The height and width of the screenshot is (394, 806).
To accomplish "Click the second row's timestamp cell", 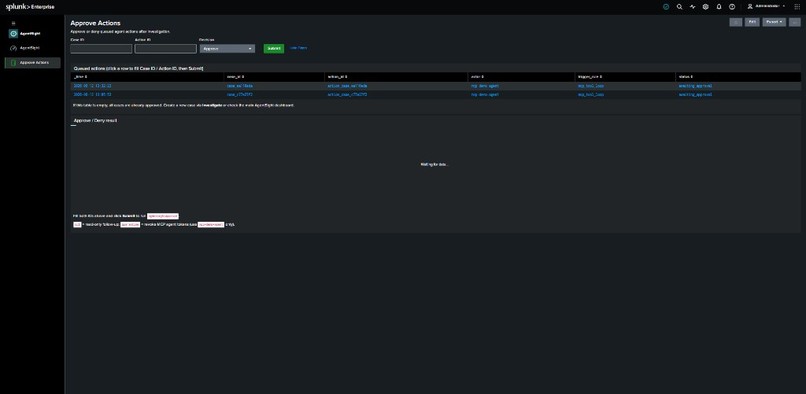I will pyautogui.click(x=93, y=95).
